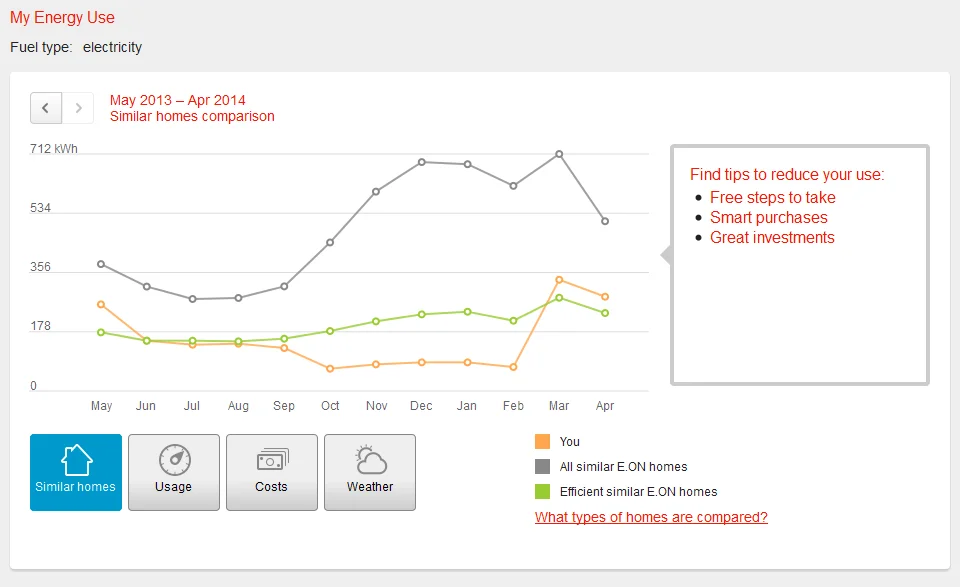Screen dimensions: 968x587
Task: Click the 'Feb' month label on the axis
Action: [x=513, y=406]
